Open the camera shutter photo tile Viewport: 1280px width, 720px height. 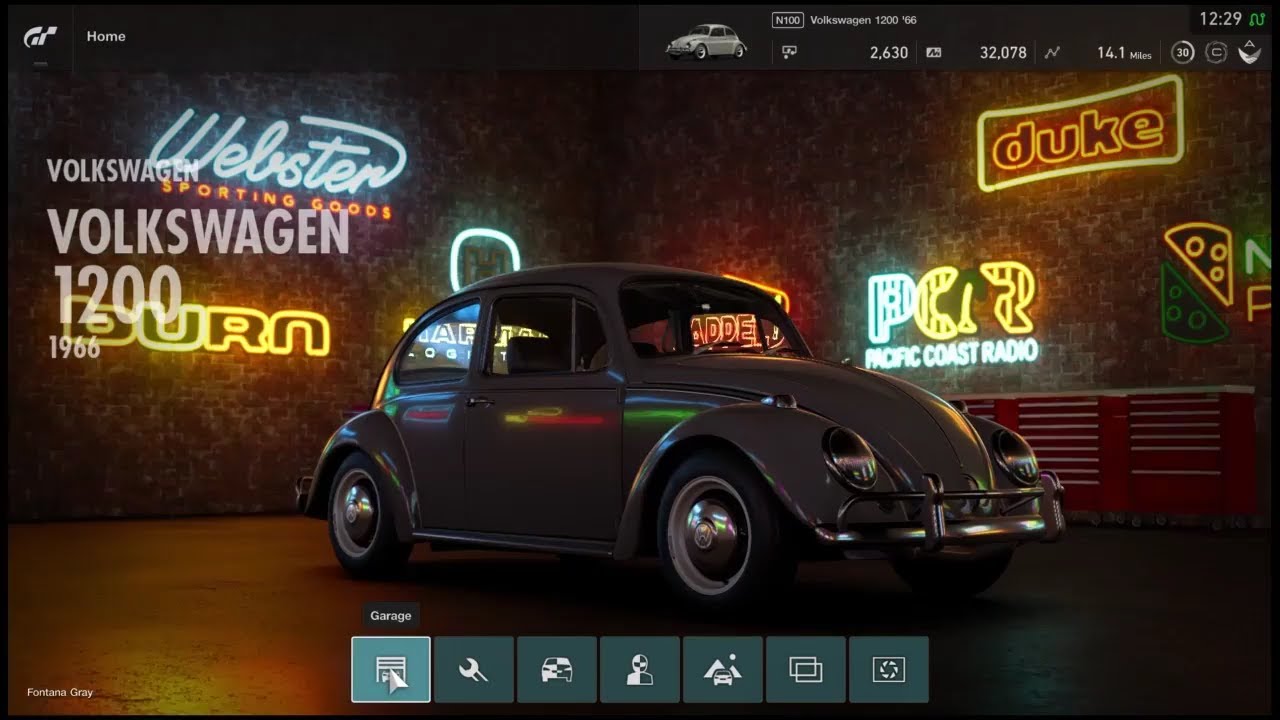[888, 669]
